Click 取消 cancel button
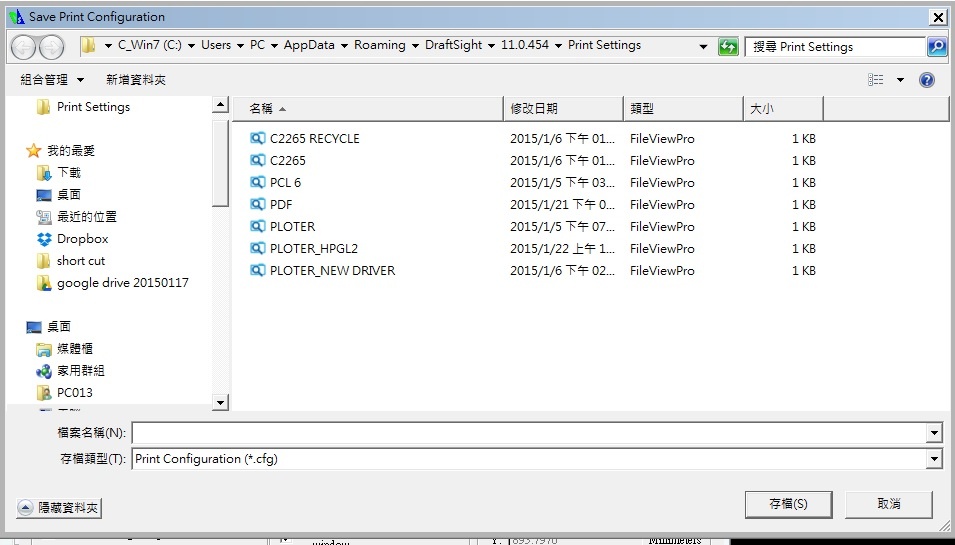955x545 pixels. pos(889,504)
